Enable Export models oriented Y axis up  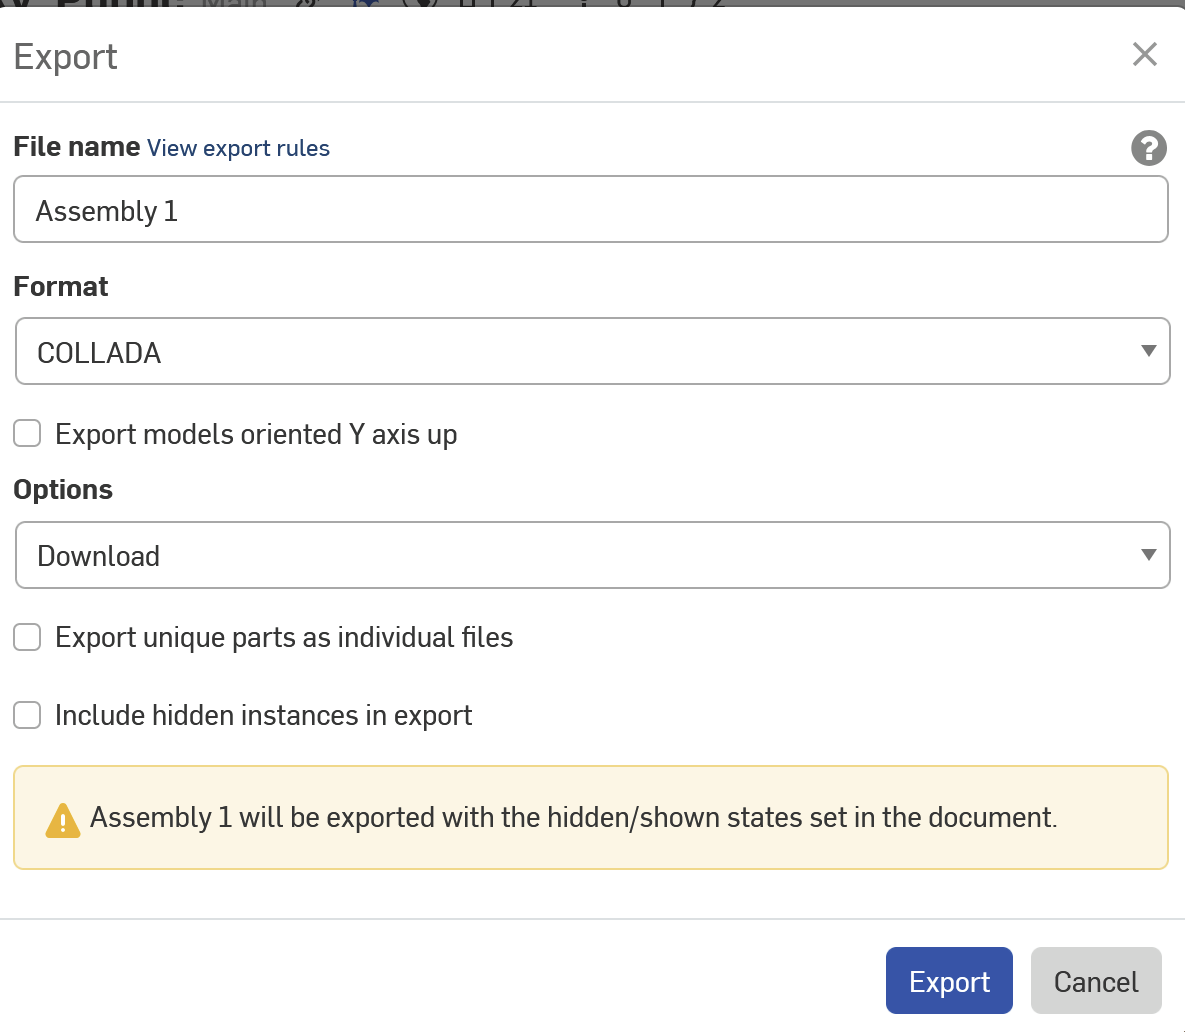27,434
